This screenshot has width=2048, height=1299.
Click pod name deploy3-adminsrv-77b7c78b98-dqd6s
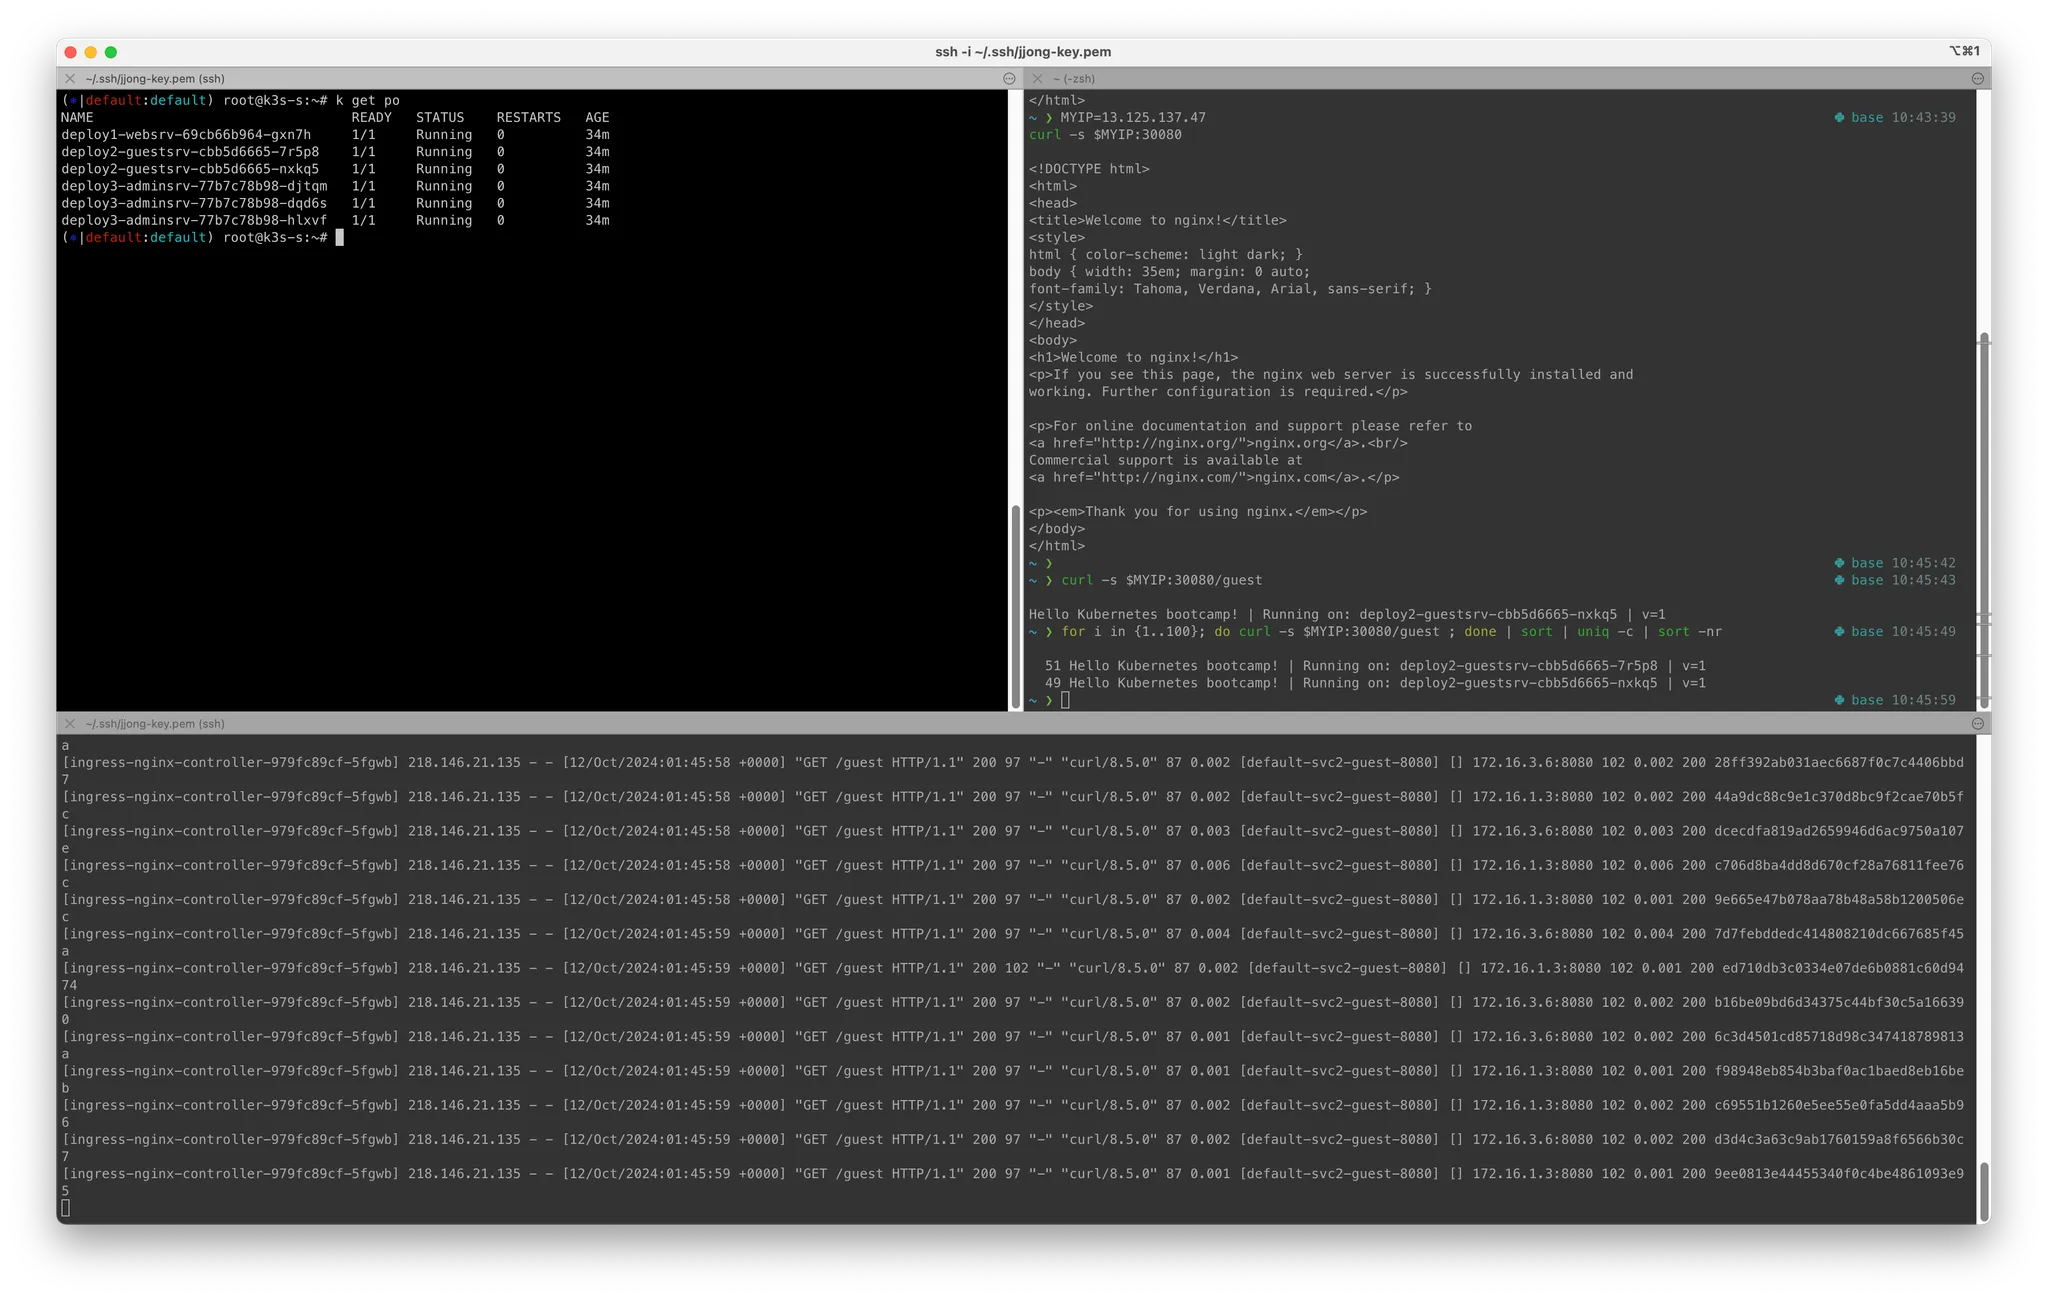(x=194, y=202)
